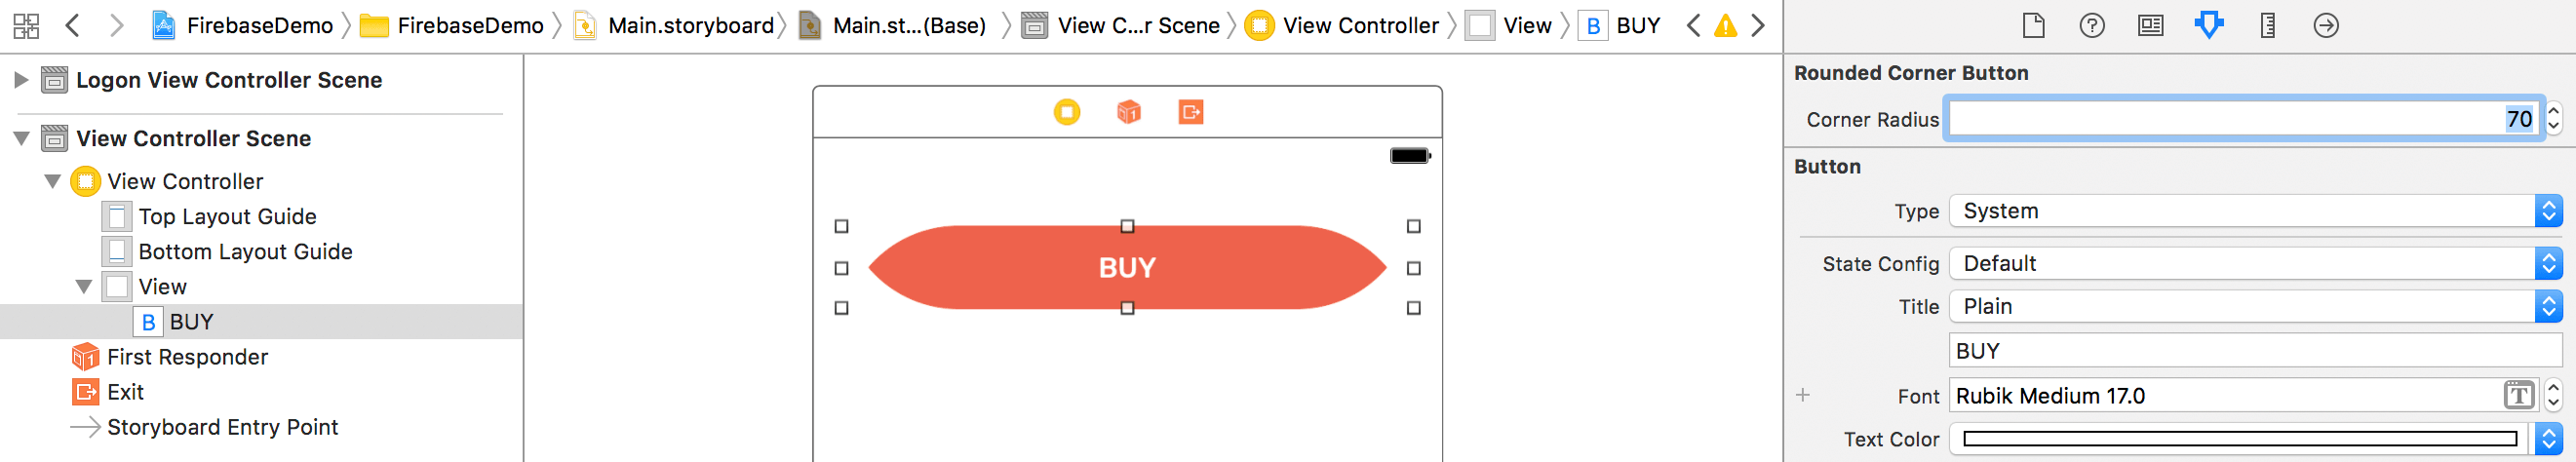Collapse the View tree item
The image size is (2576, 462).
(x=84, y=287)
